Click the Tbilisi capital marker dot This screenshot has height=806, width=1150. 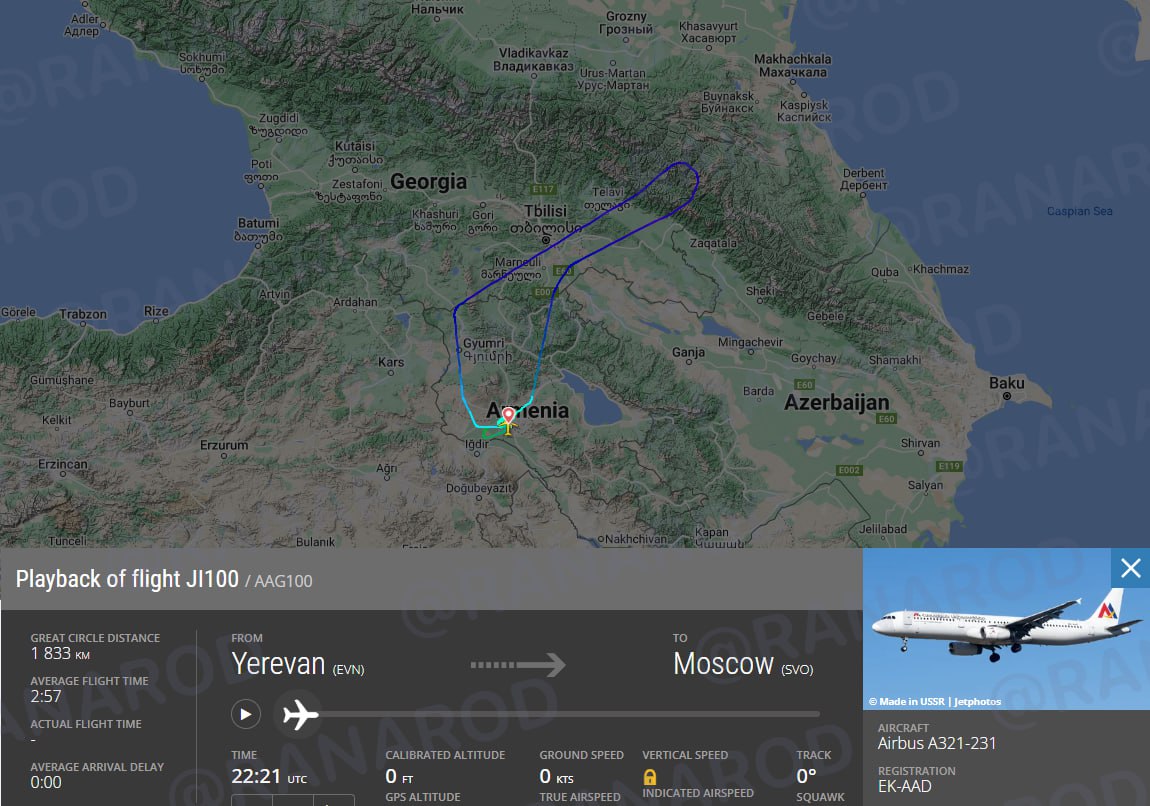click(x=546, y=240)
